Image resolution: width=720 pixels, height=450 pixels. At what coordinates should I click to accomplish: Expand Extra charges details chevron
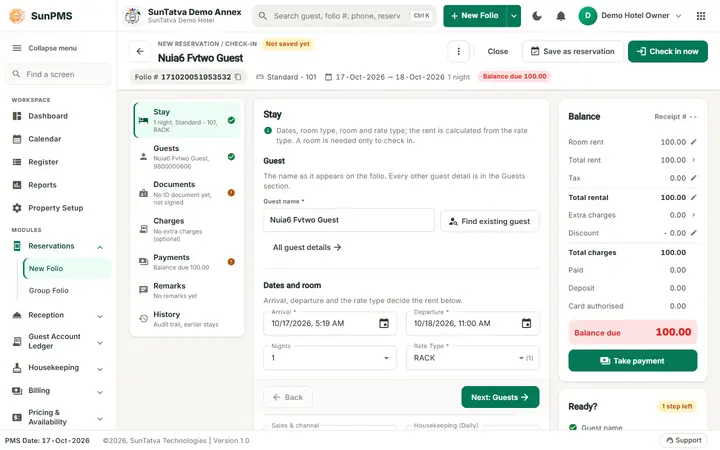[x=693, y=215]
